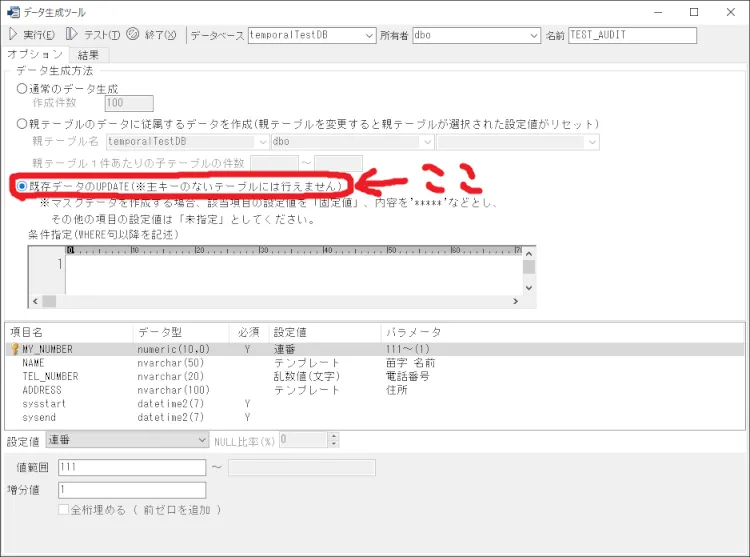The width and height of the screenshot is (750, 557).
Task: Switch to the オプション tab
Action: [35, 54]
